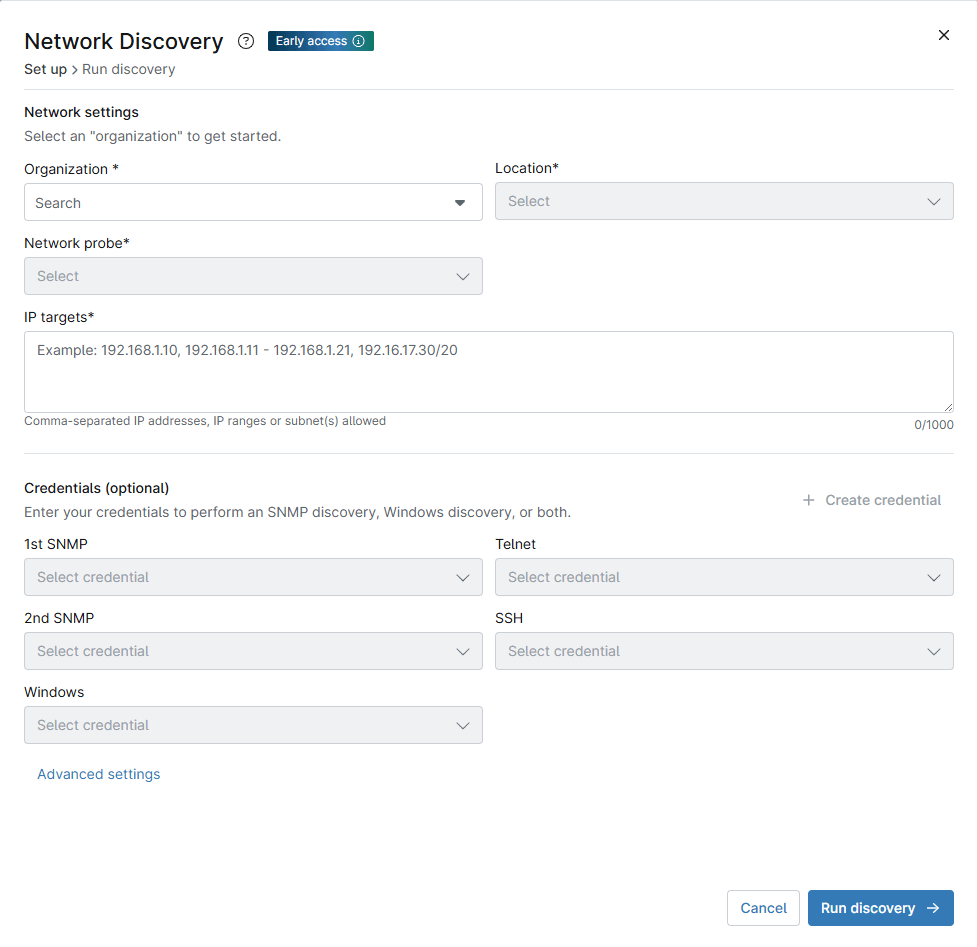This screenshot has height=947, width=977.
Task: Open the Network Discovery help tooltip
Action: tap(245, 41)
